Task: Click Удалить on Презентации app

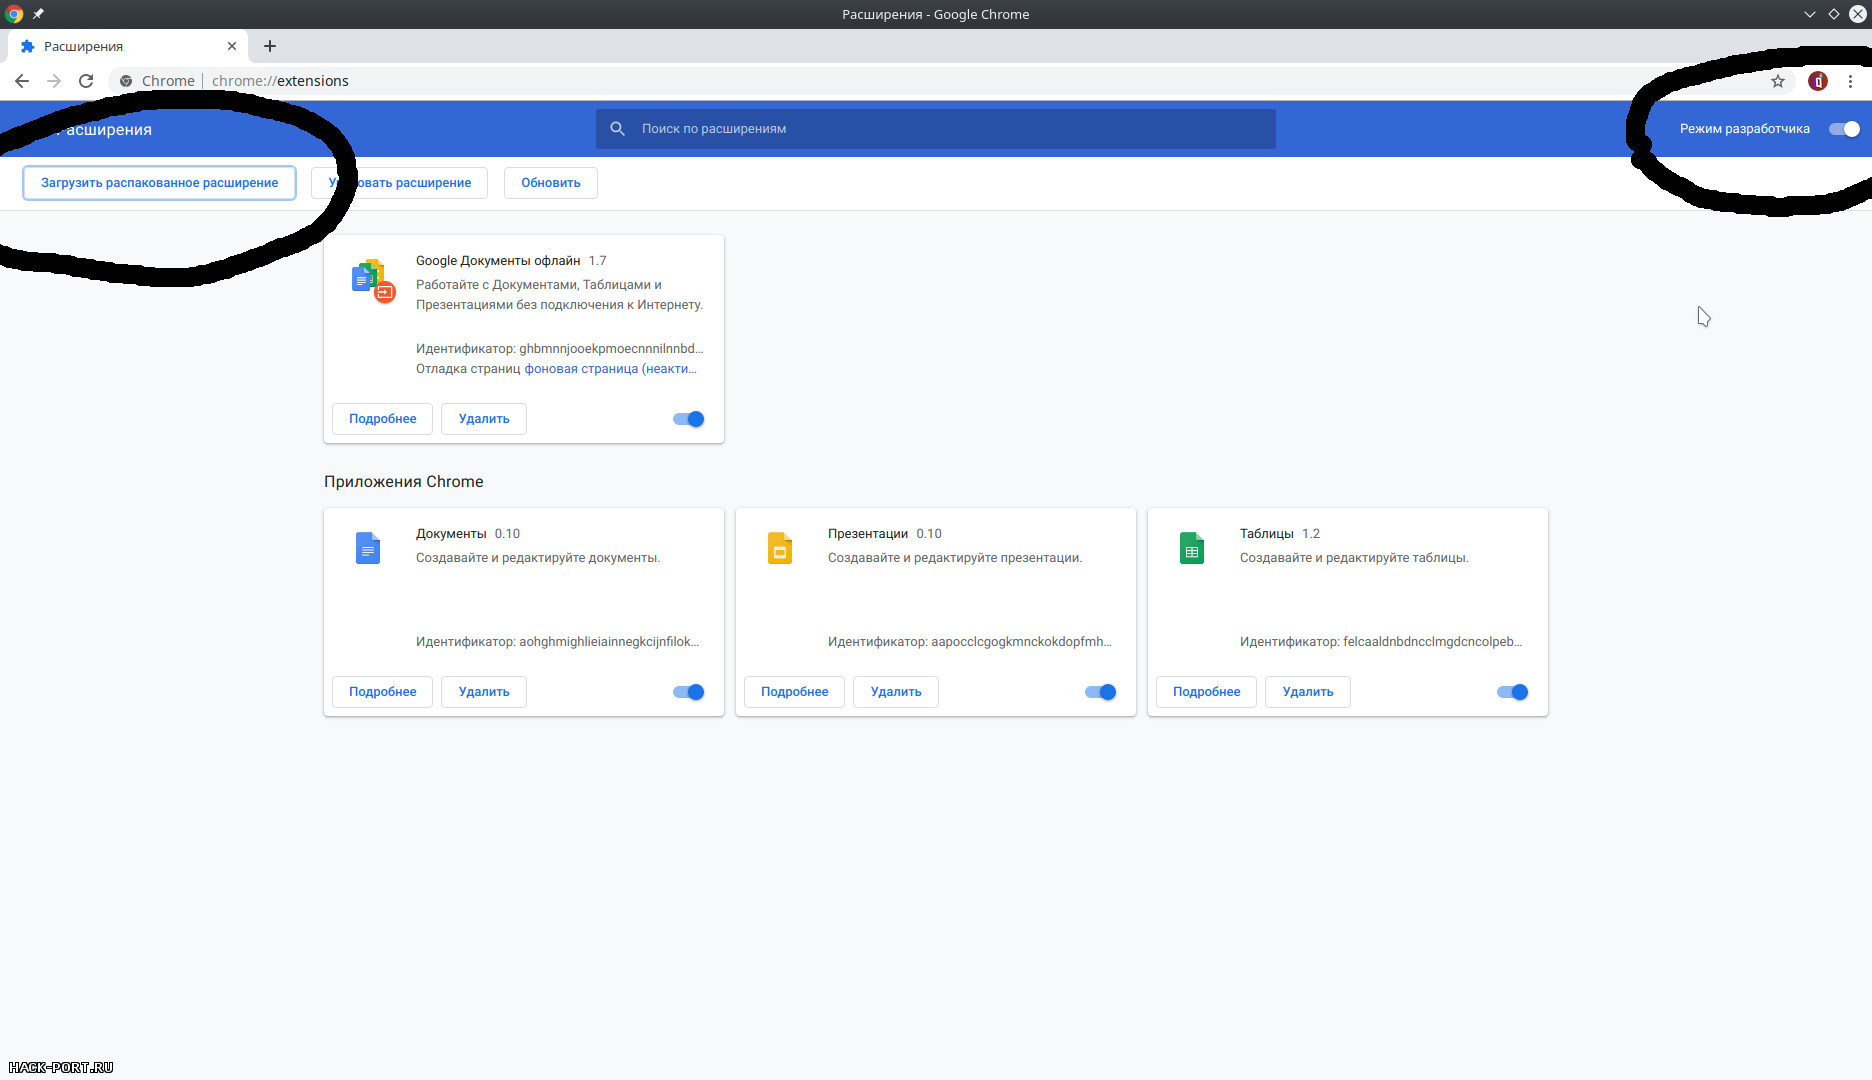Action: pos(896,692)
